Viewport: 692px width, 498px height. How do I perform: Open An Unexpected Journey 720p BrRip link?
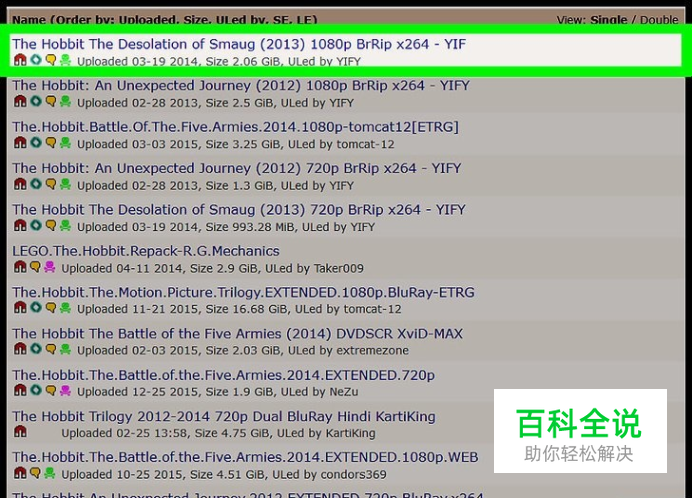pos(237,168)
